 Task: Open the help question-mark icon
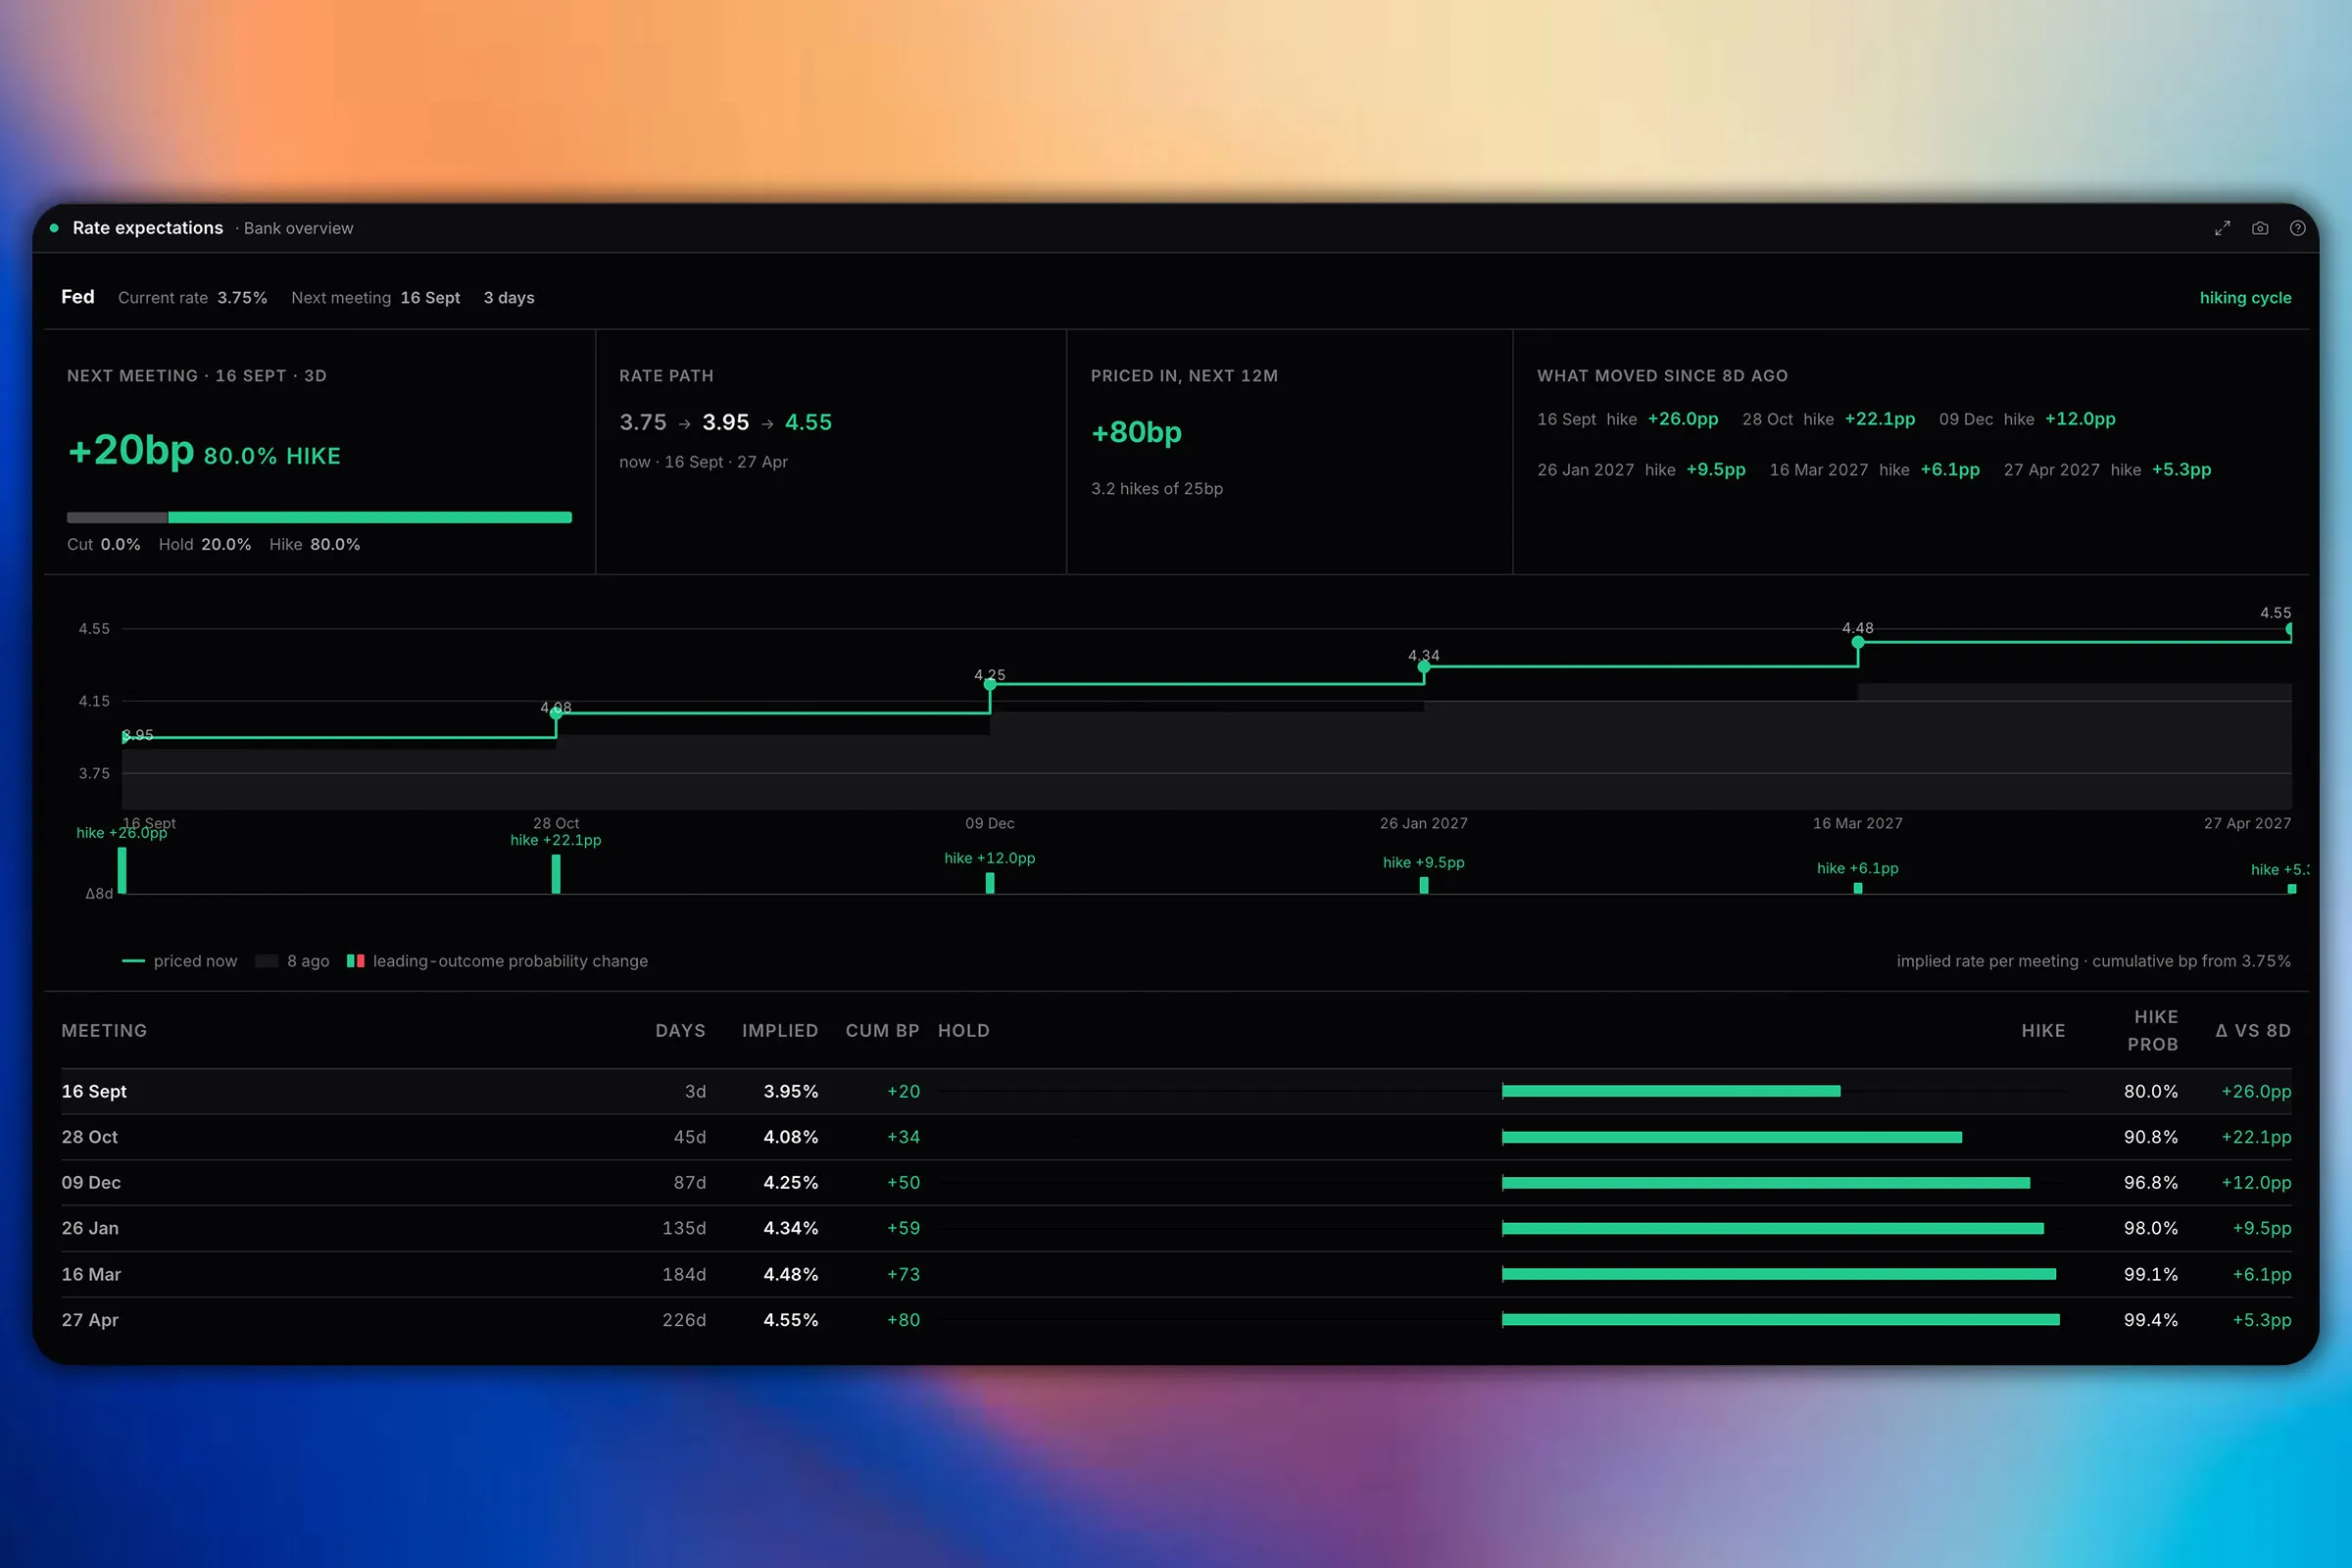pos(2298,228)
